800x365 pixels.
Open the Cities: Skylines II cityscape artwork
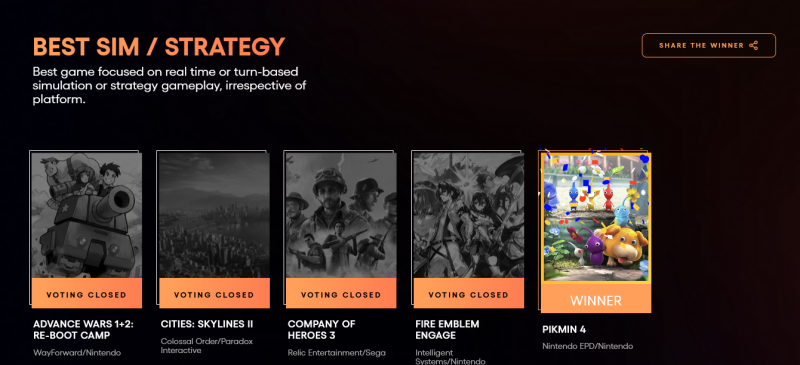214,215
